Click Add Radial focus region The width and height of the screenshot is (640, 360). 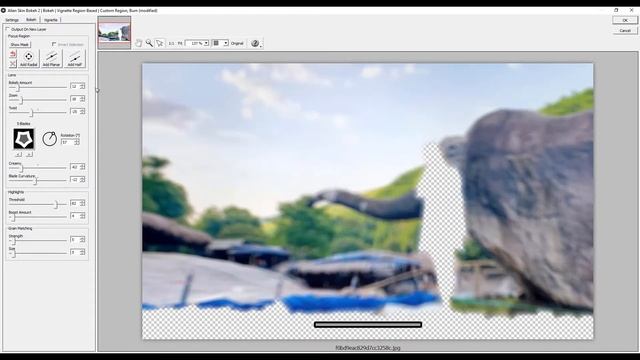click(29, 58)
